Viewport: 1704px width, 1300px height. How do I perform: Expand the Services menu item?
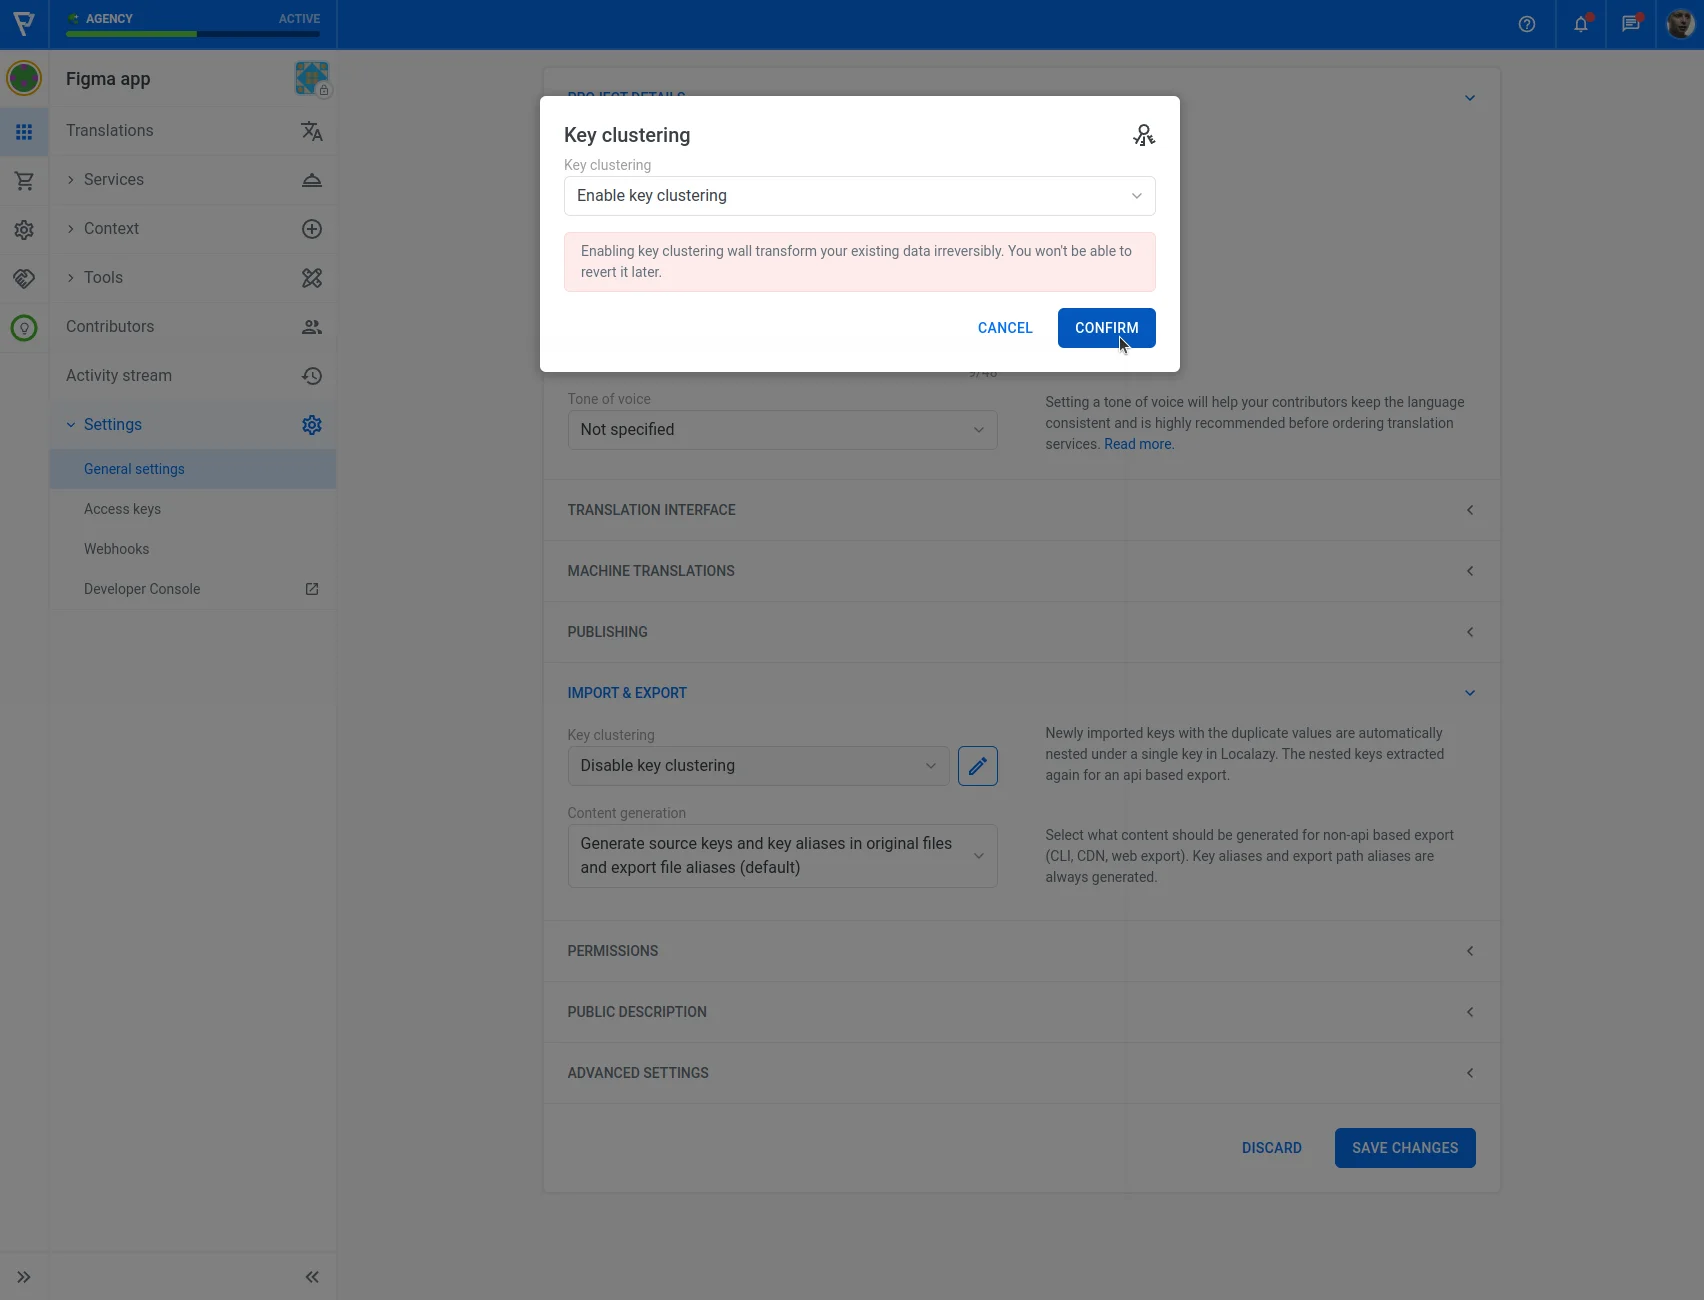(x=114, y=180)
